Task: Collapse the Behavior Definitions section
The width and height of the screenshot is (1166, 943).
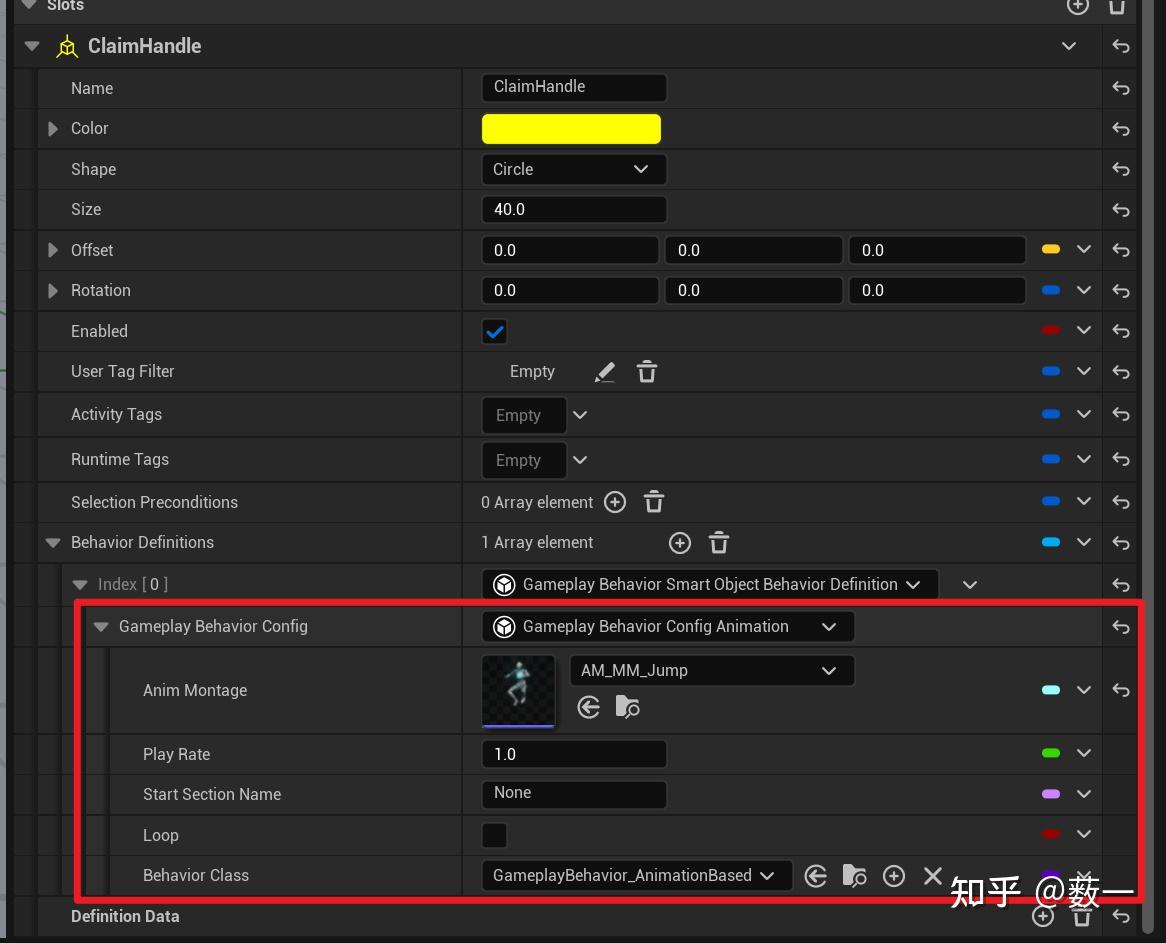Action: (53, 543)
